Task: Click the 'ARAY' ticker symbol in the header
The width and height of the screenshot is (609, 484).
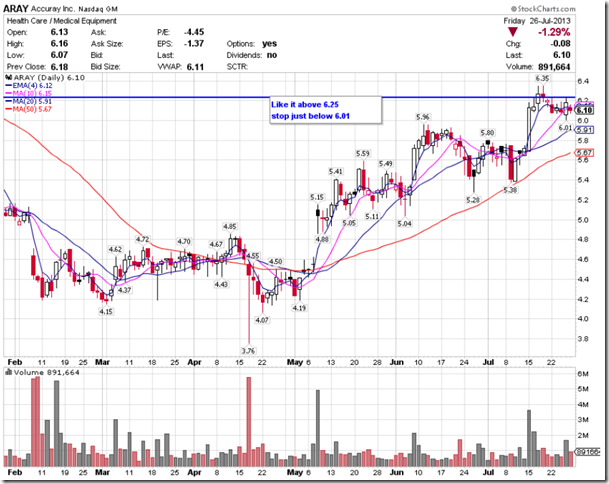Action: pyautogui.click(x=15, y=9)
